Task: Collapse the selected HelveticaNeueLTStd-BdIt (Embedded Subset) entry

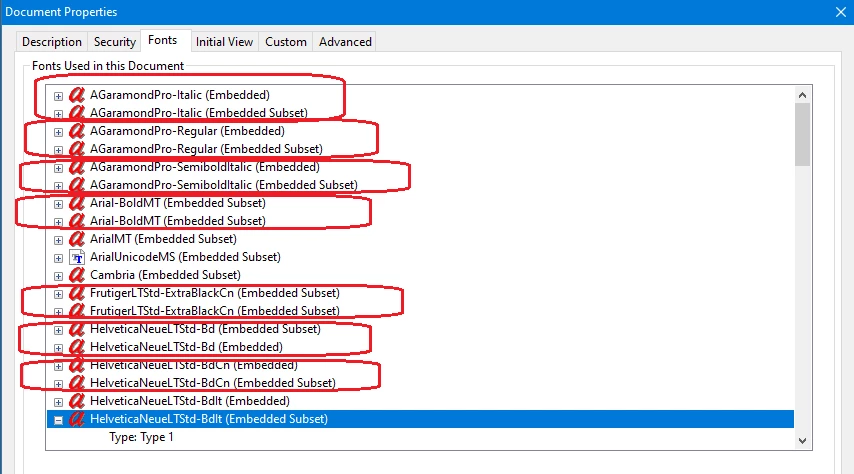Action: pyautogui.click(x=58, y=420)
